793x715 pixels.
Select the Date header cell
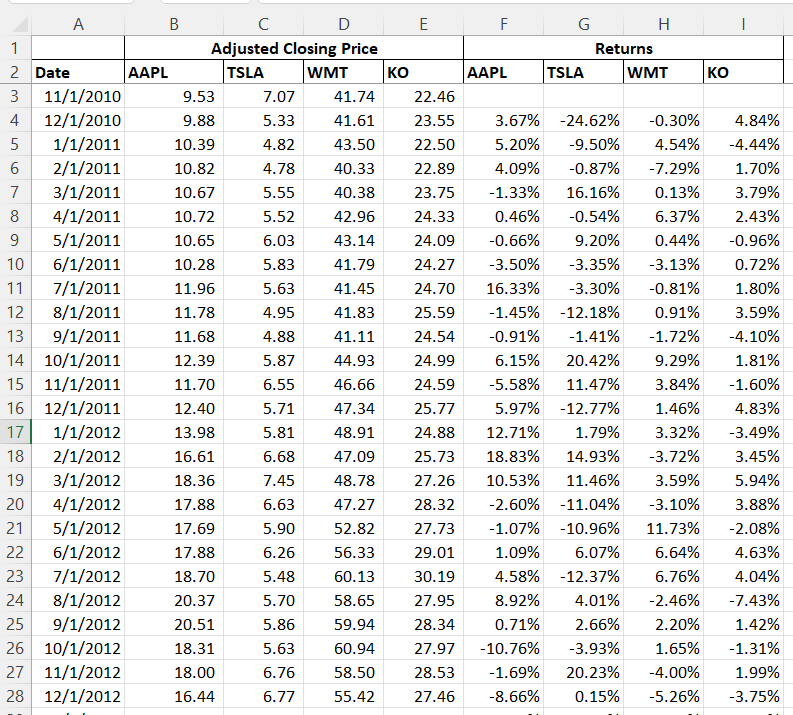pos(78,72)
